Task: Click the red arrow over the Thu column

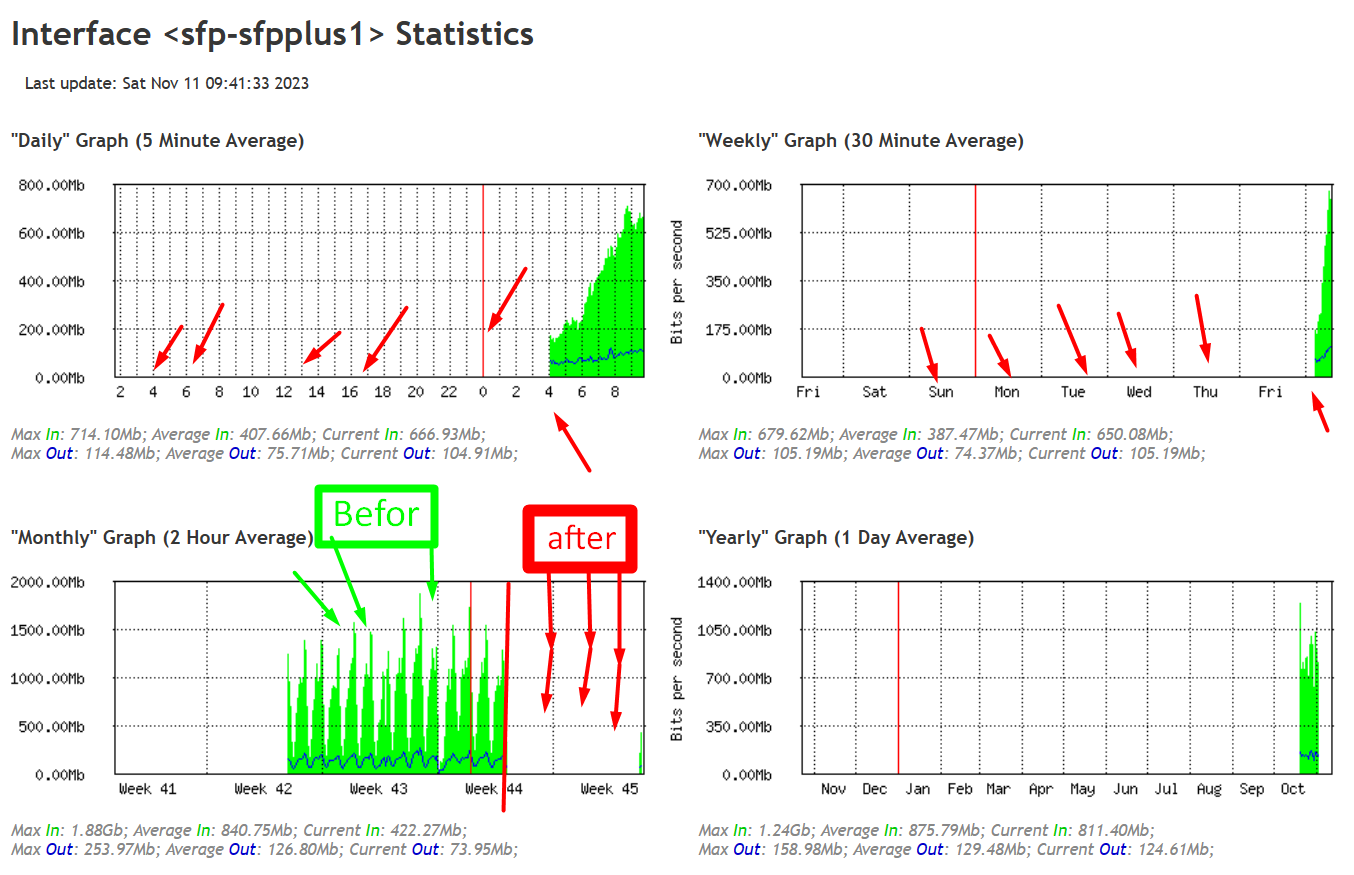Action: coord(1203,328)
